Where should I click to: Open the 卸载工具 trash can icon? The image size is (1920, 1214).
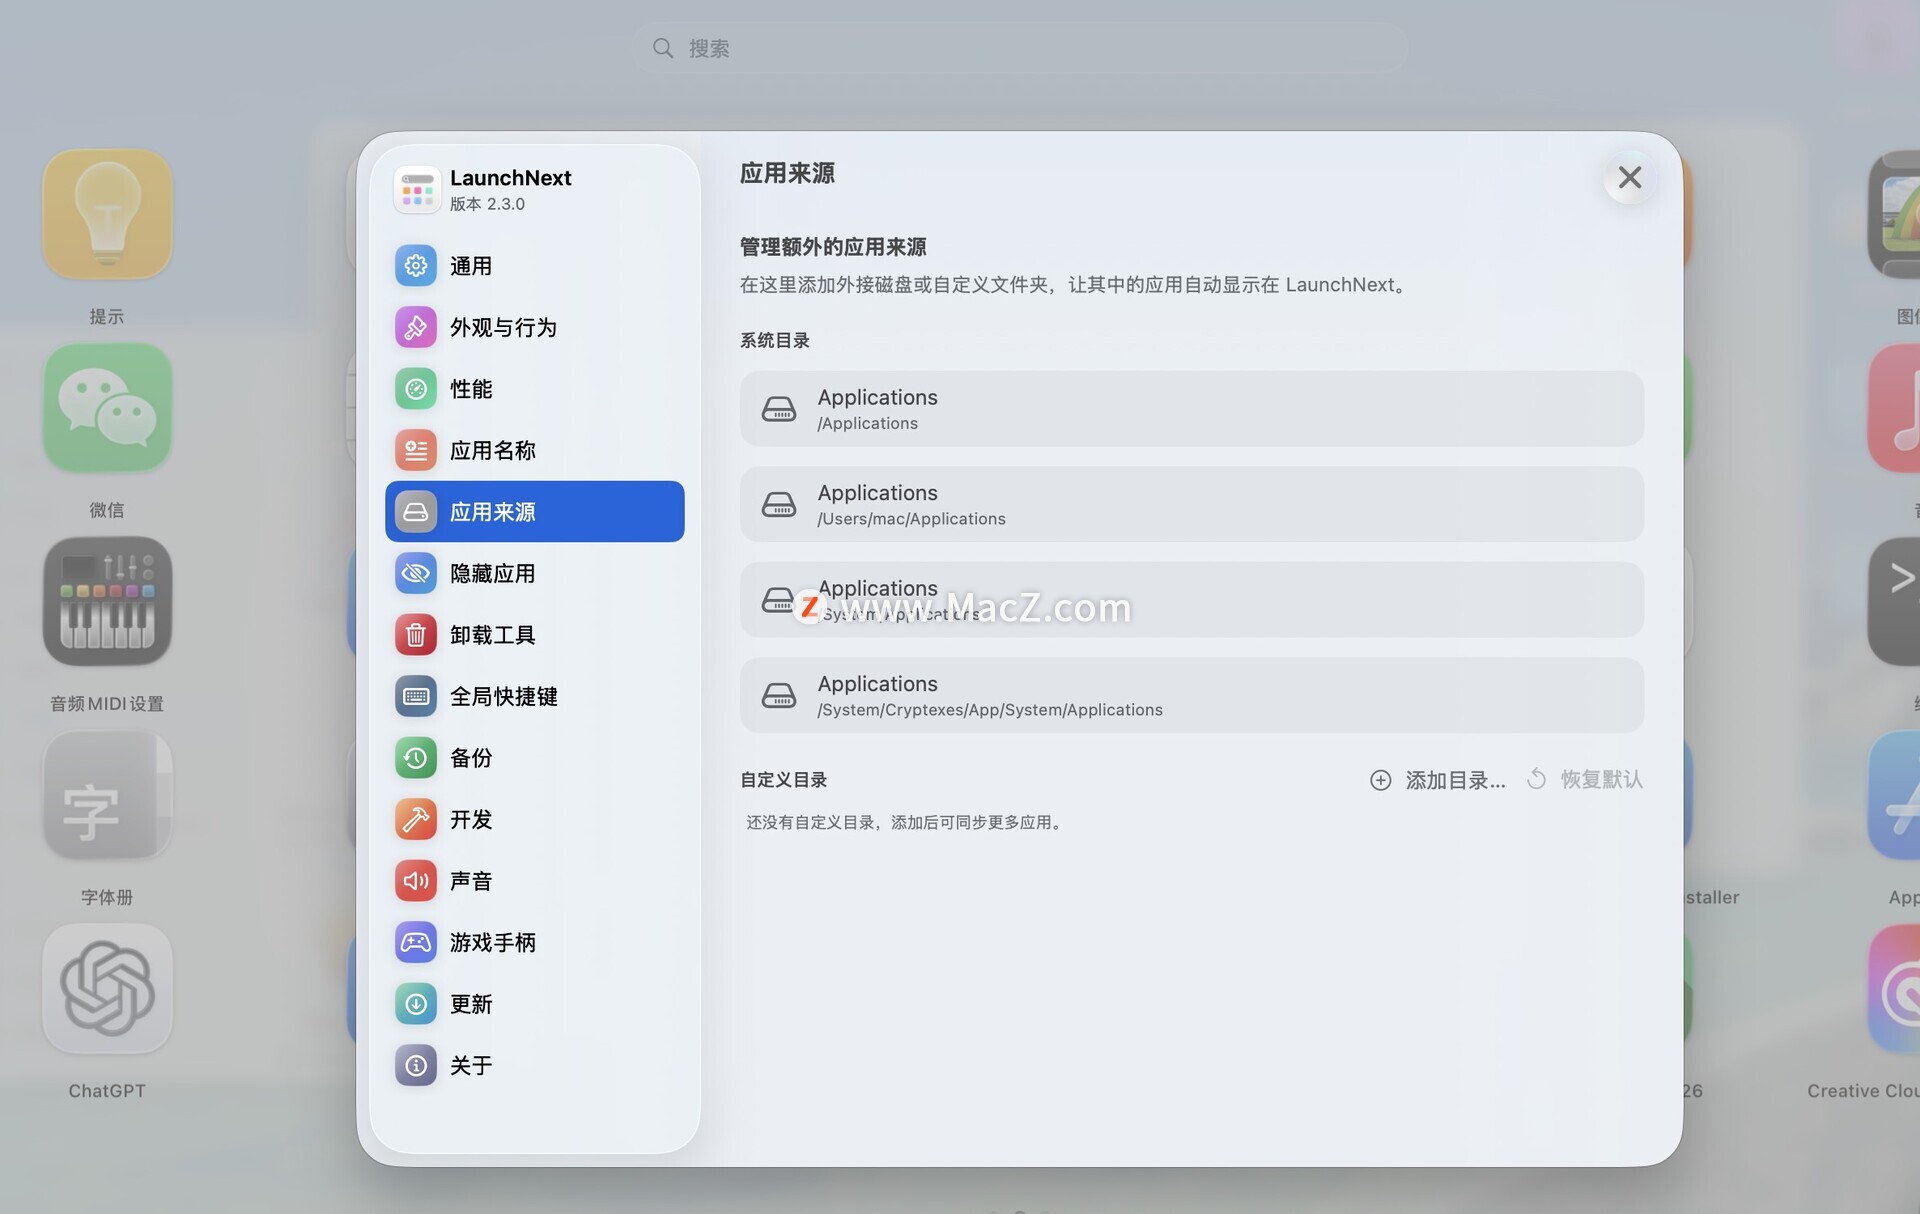tap(416, 635)
